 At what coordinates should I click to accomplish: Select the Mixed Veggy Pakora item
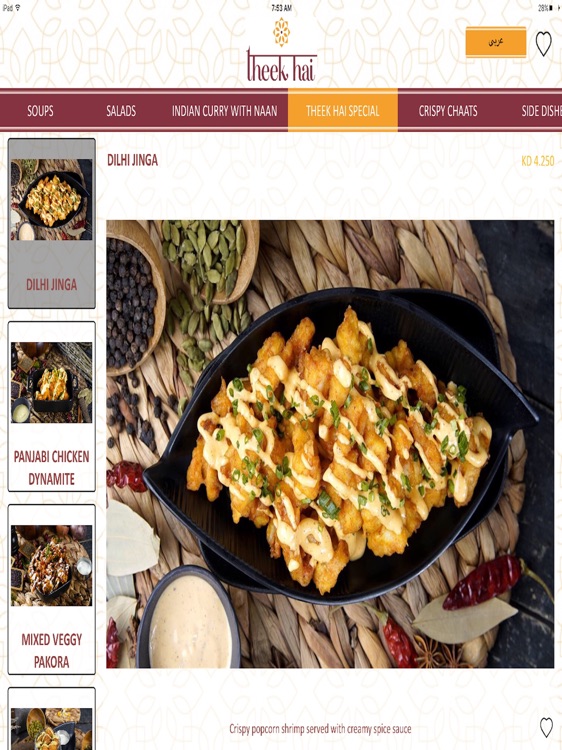point(52,589)
